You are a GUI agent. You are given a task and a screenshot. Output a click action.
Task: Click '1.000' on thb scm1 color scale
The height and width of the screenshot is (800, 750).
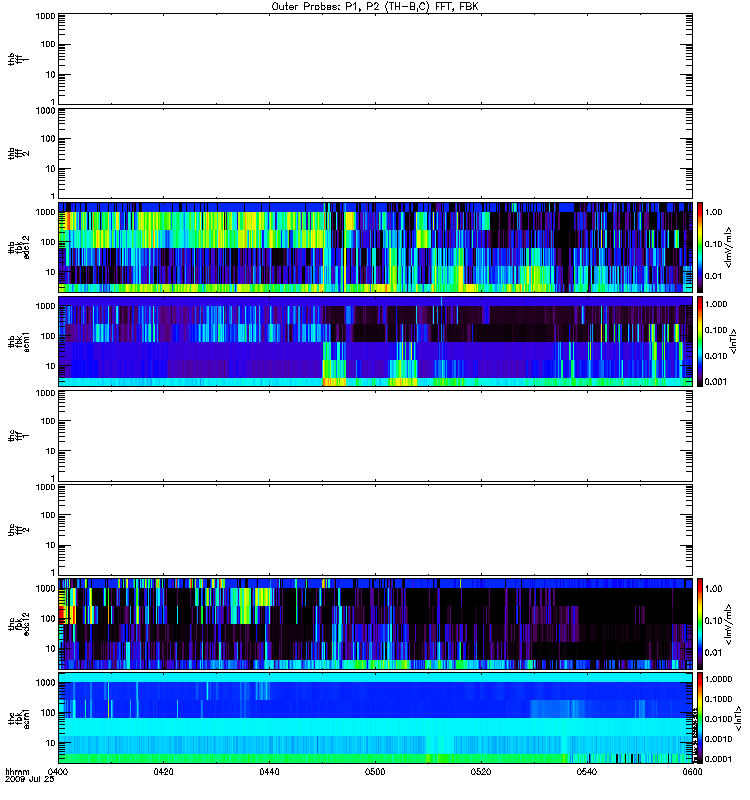(x=716, y=304)
